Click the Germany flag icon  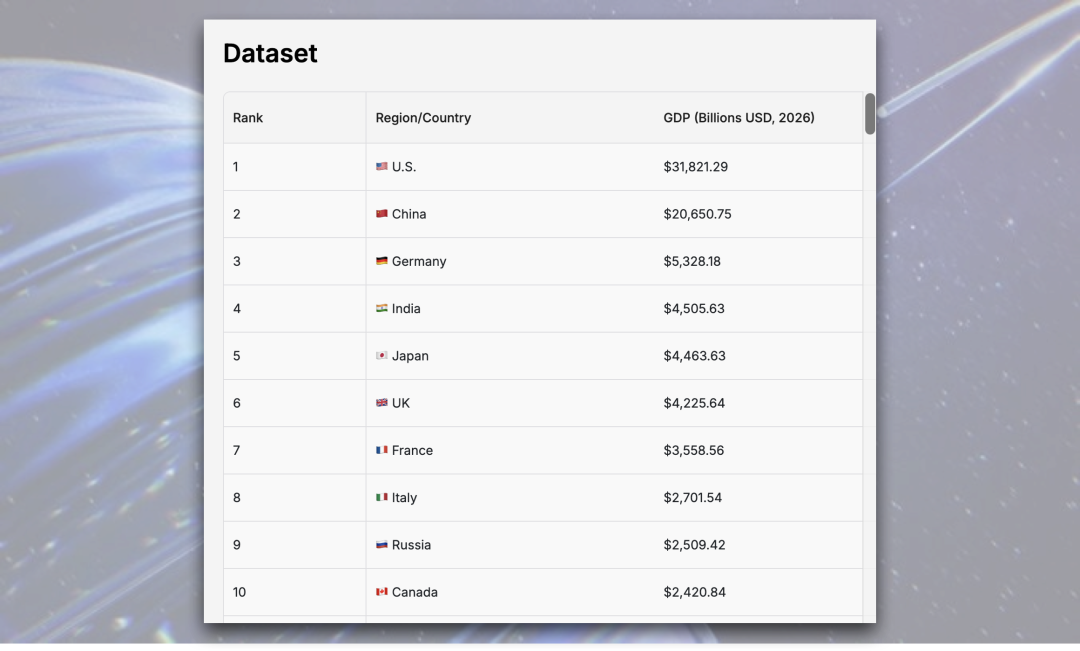(x=381, y=261)
